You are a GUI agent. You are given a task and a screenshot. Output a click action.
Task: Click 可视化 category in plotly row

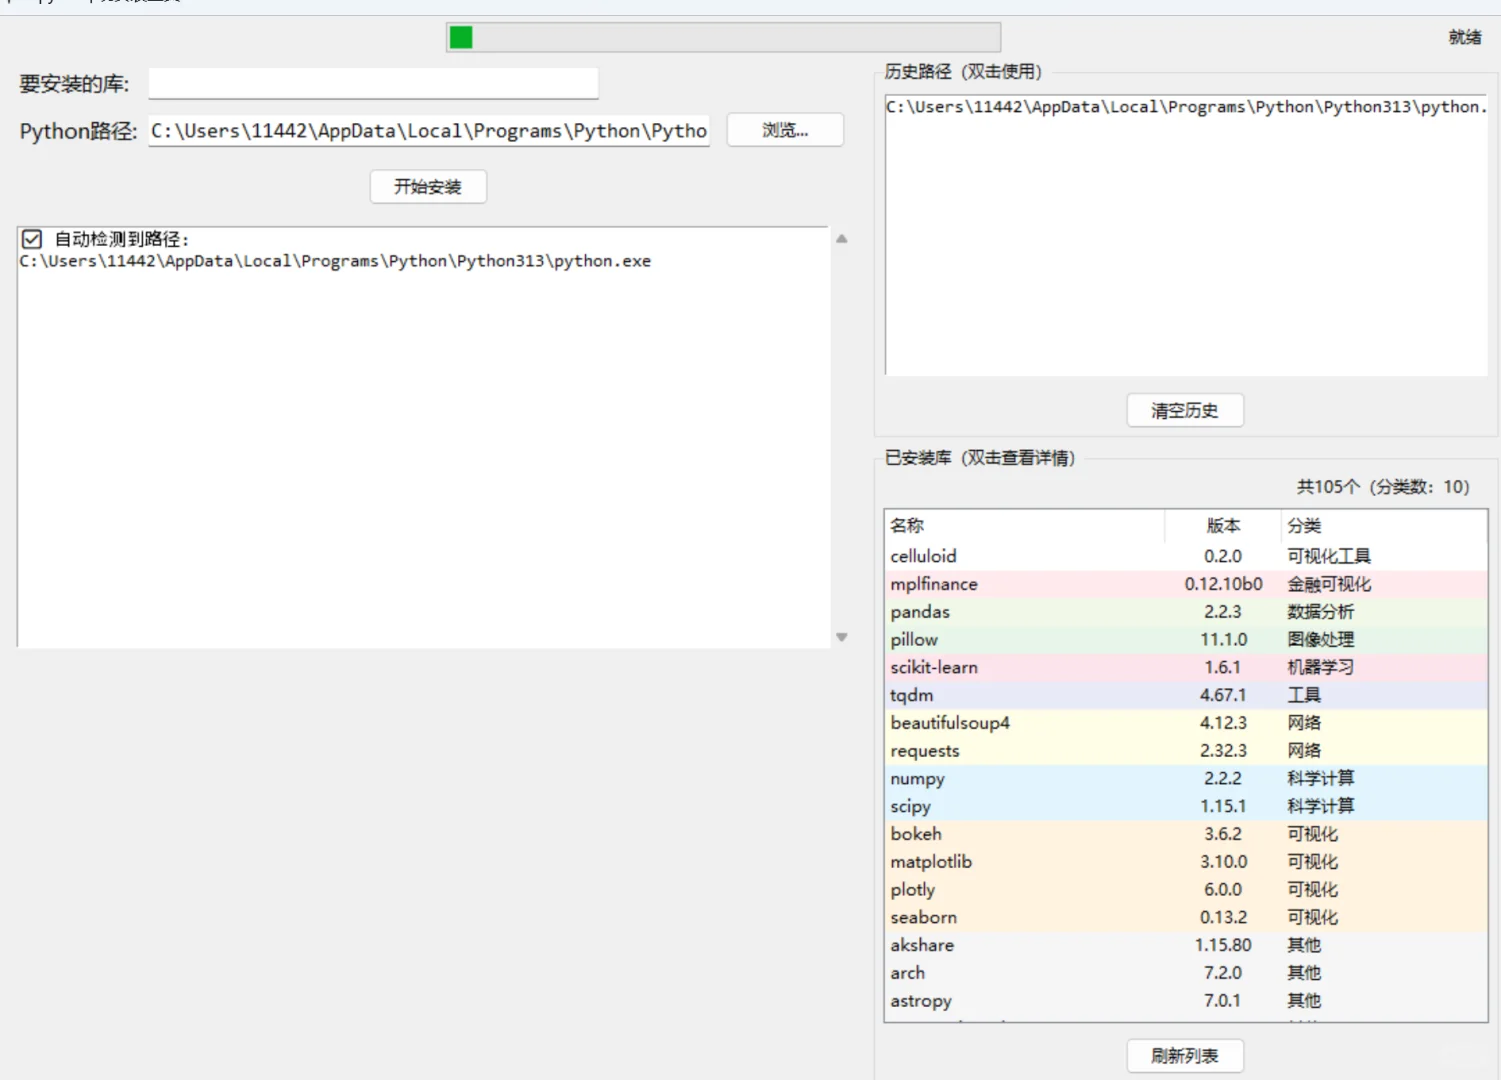[1313, 890]
